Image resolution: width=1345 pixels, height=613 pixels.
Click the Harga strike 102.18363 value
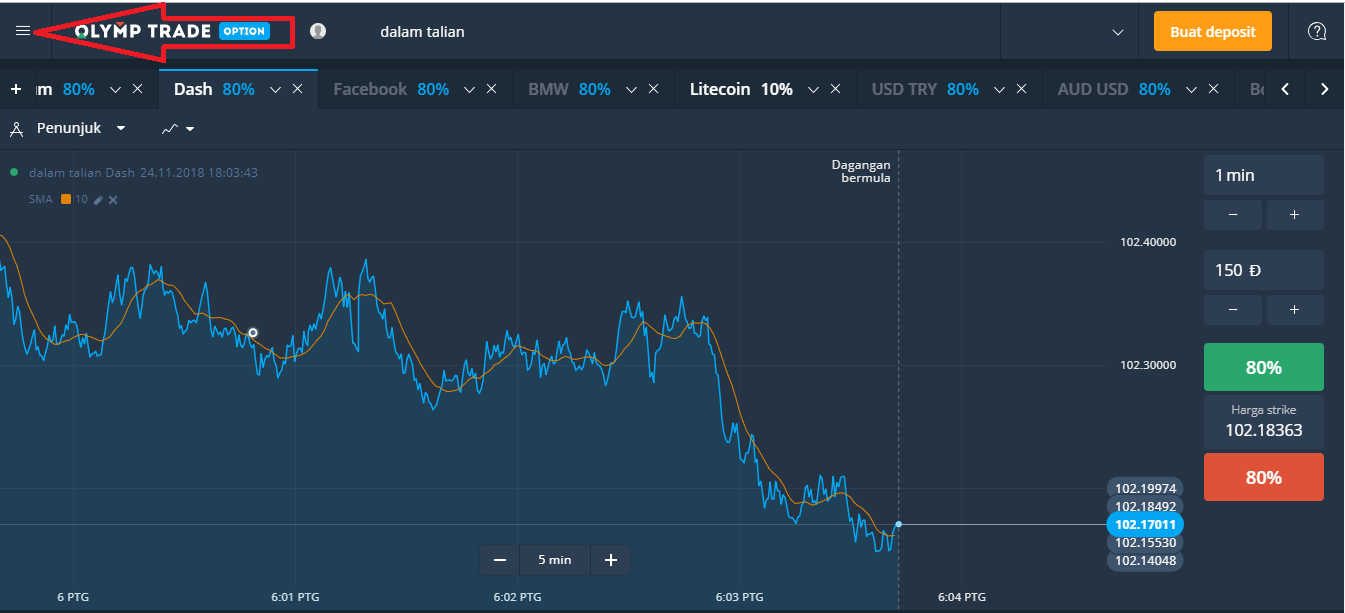(1264, 432)
